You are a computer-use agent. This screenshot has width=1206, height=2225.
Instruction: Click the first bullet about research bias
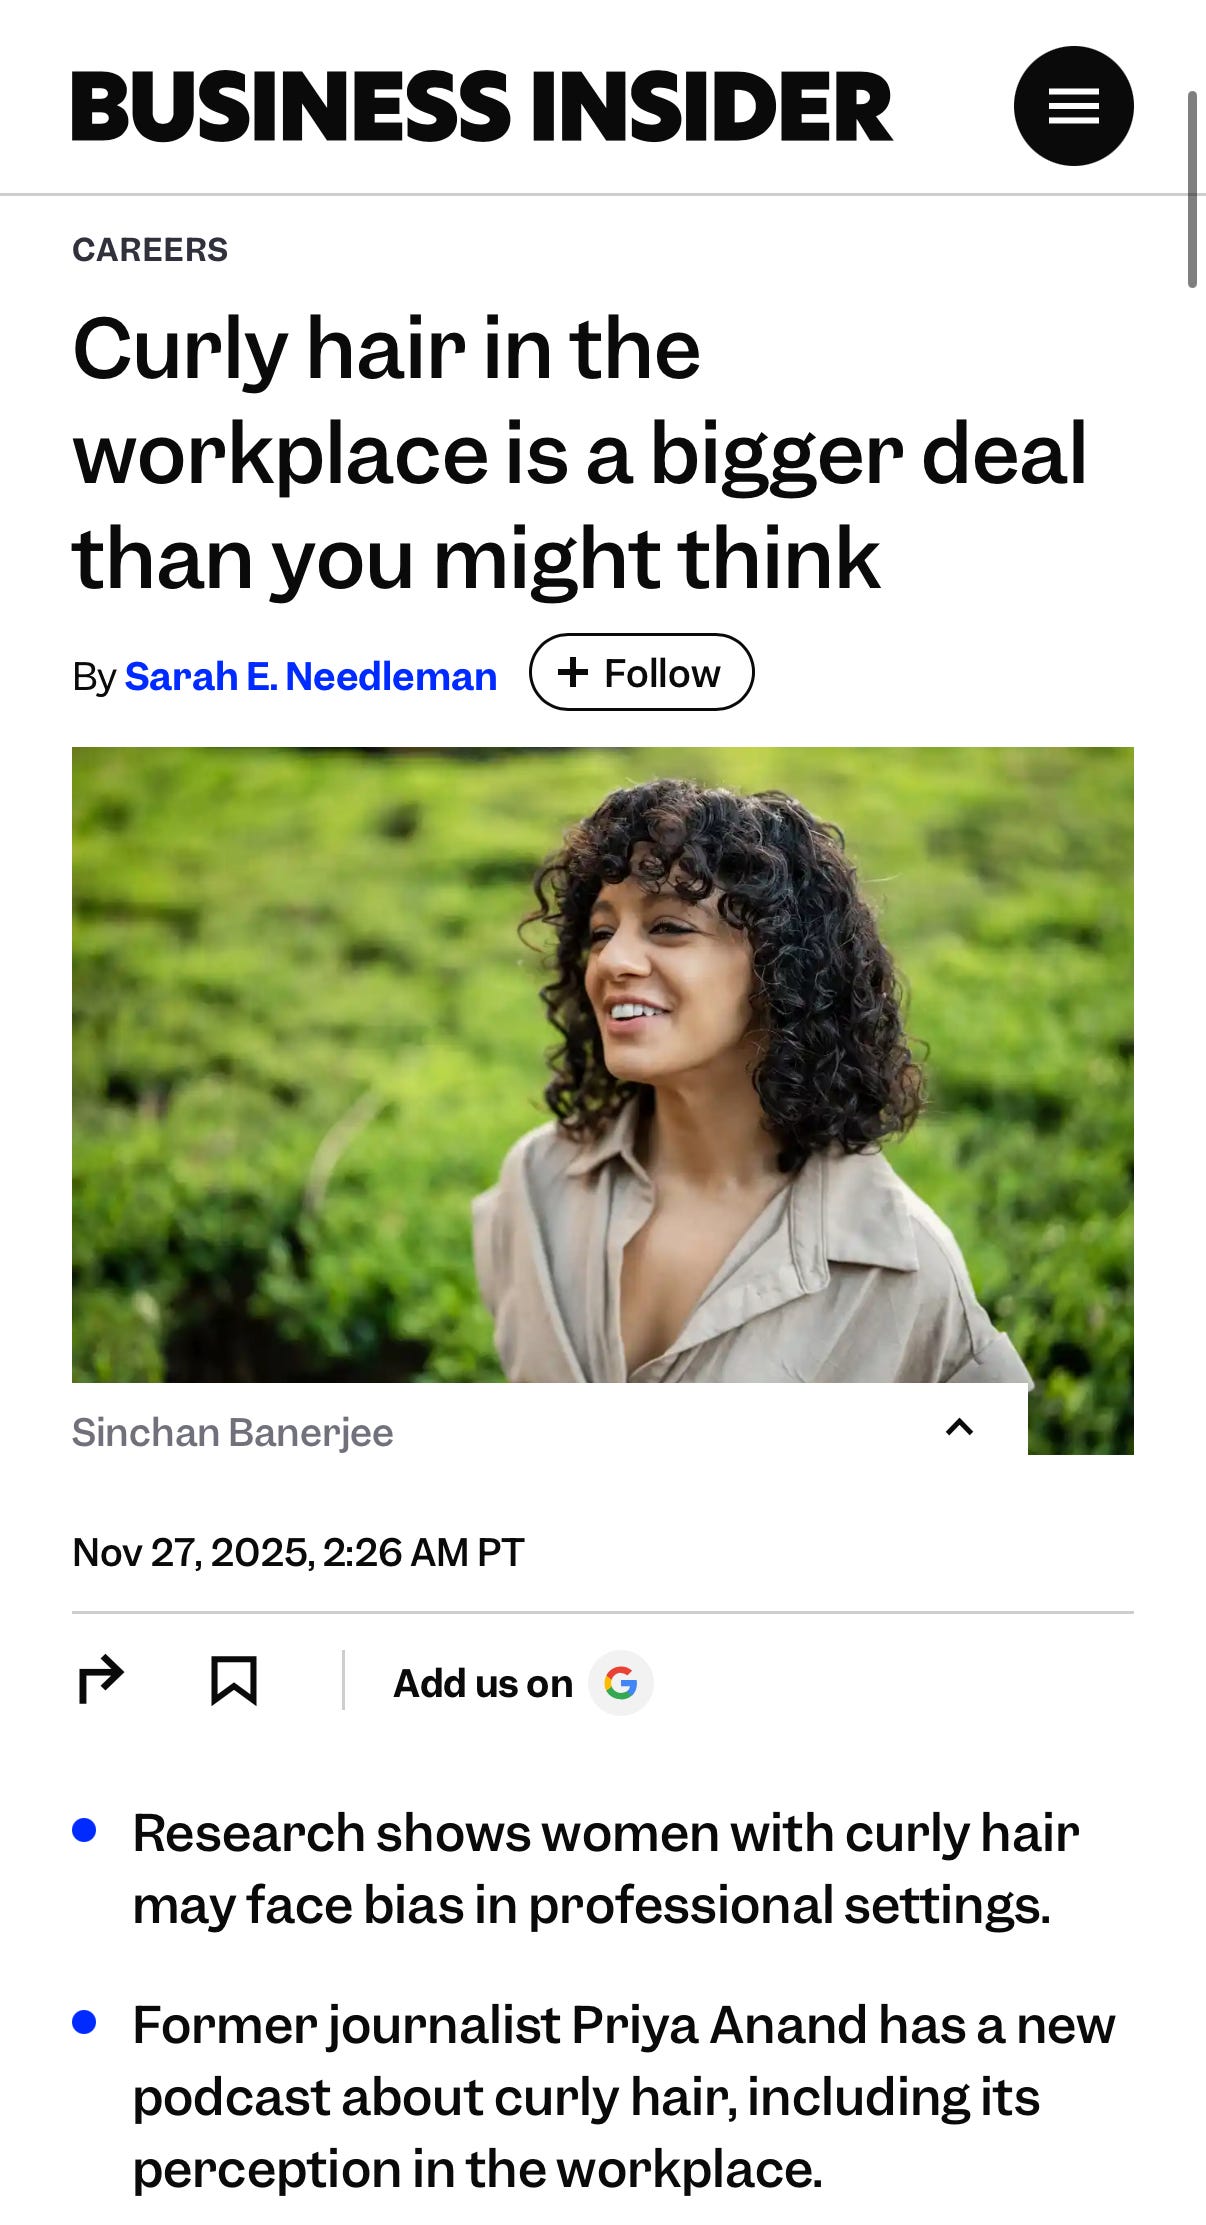pos(606,1868)
